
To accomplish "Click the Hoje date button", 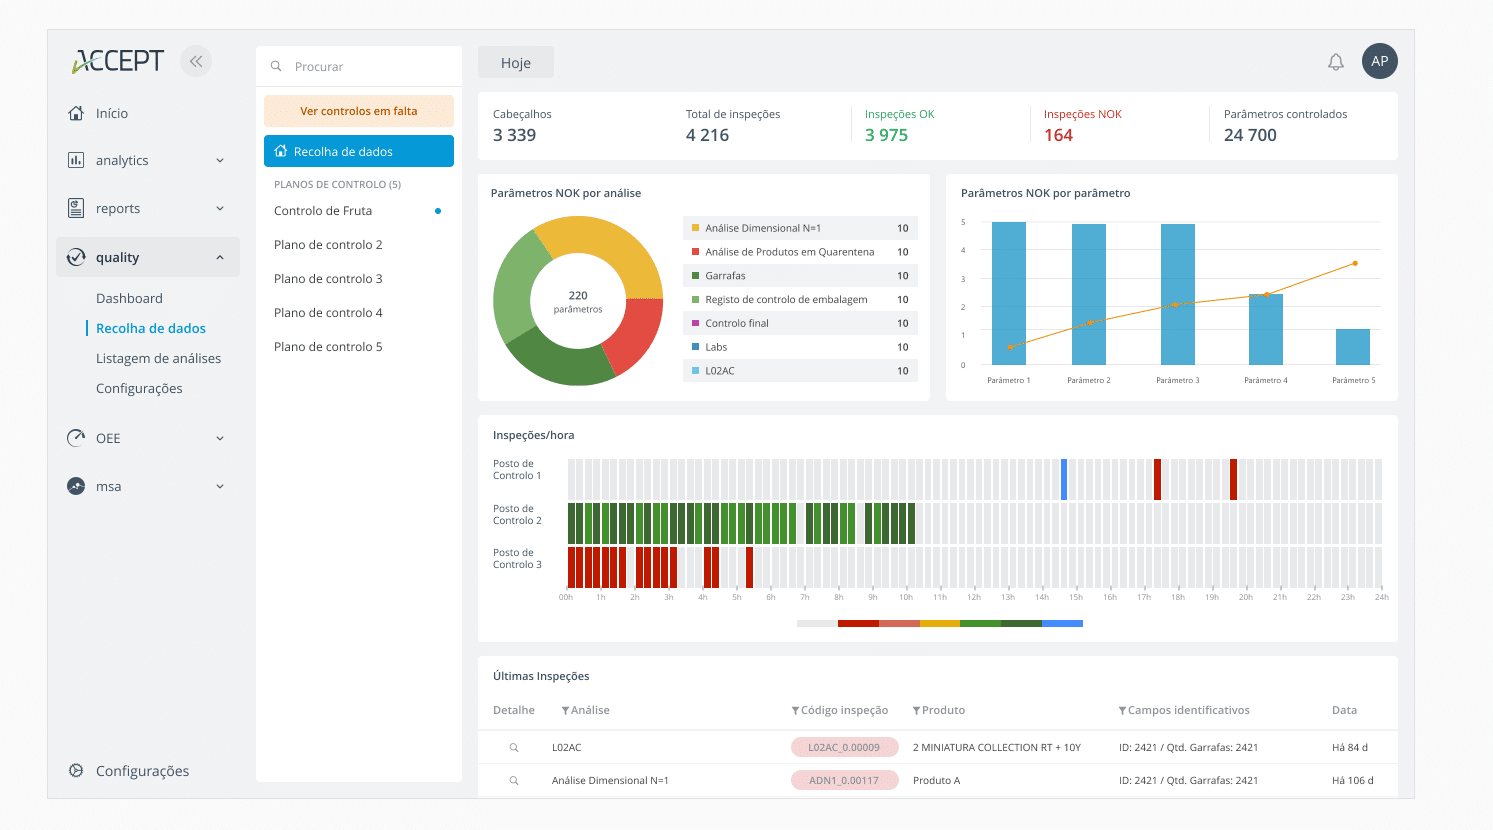I will coord(515,63).
